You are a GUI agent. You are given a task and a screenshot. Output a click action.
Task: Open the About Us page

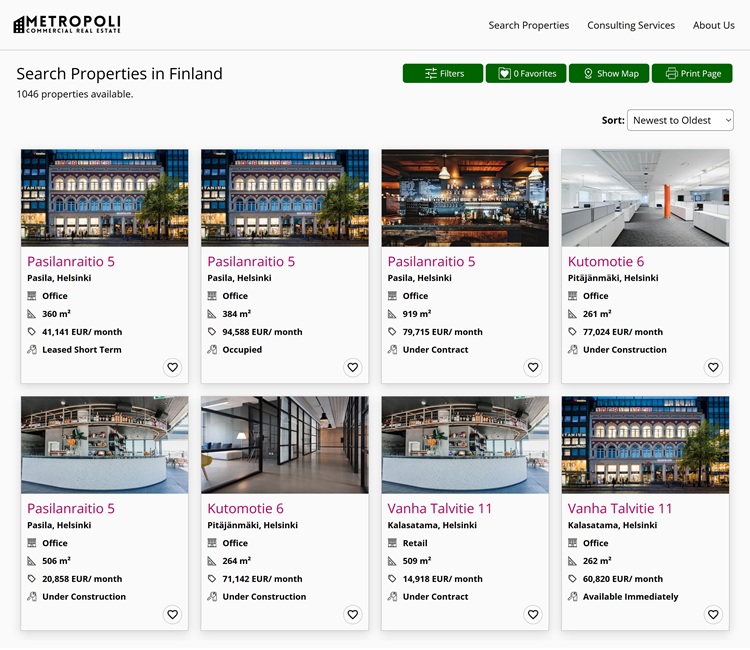713,25
